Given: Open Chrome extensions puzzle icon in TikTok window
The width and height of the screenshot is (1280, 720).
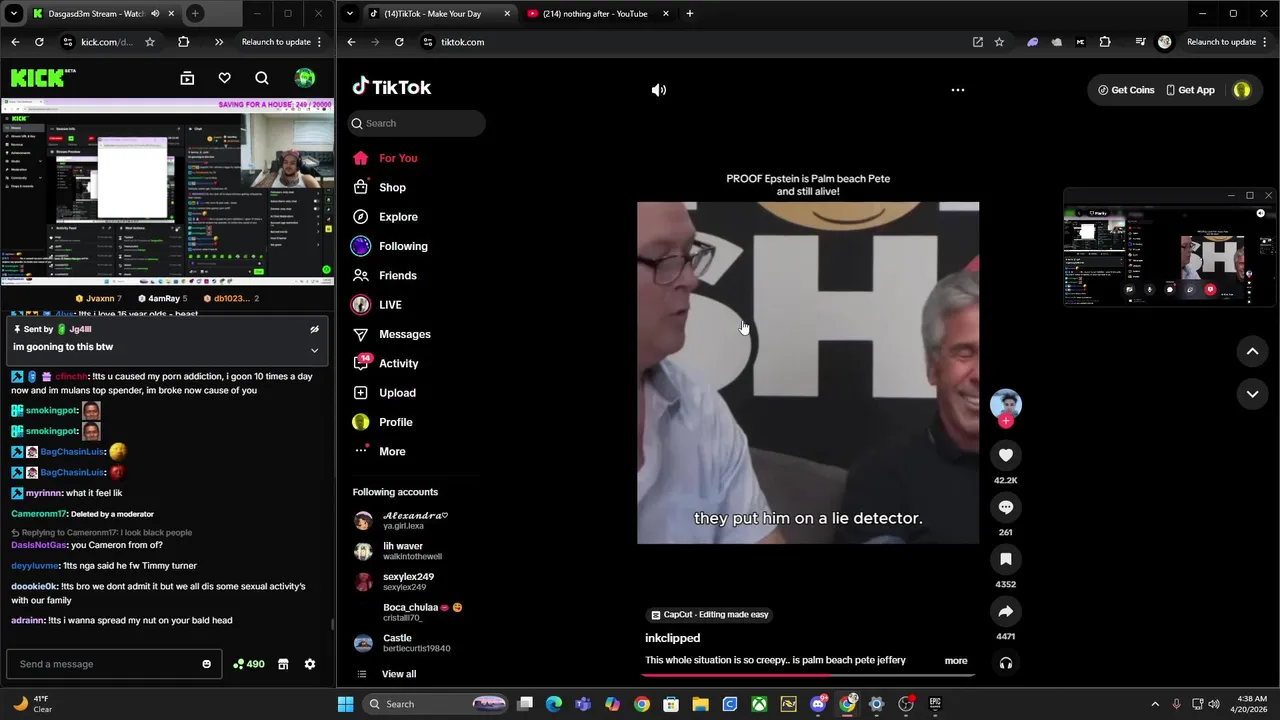Looking at the screenshot, I should pyautogui.click(x=1105, y=42).
